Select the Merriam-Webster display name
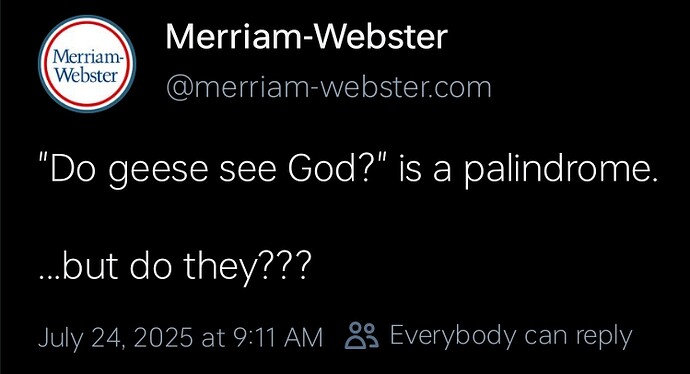Screen dimensions: 690x374 (x=307, y=36)
